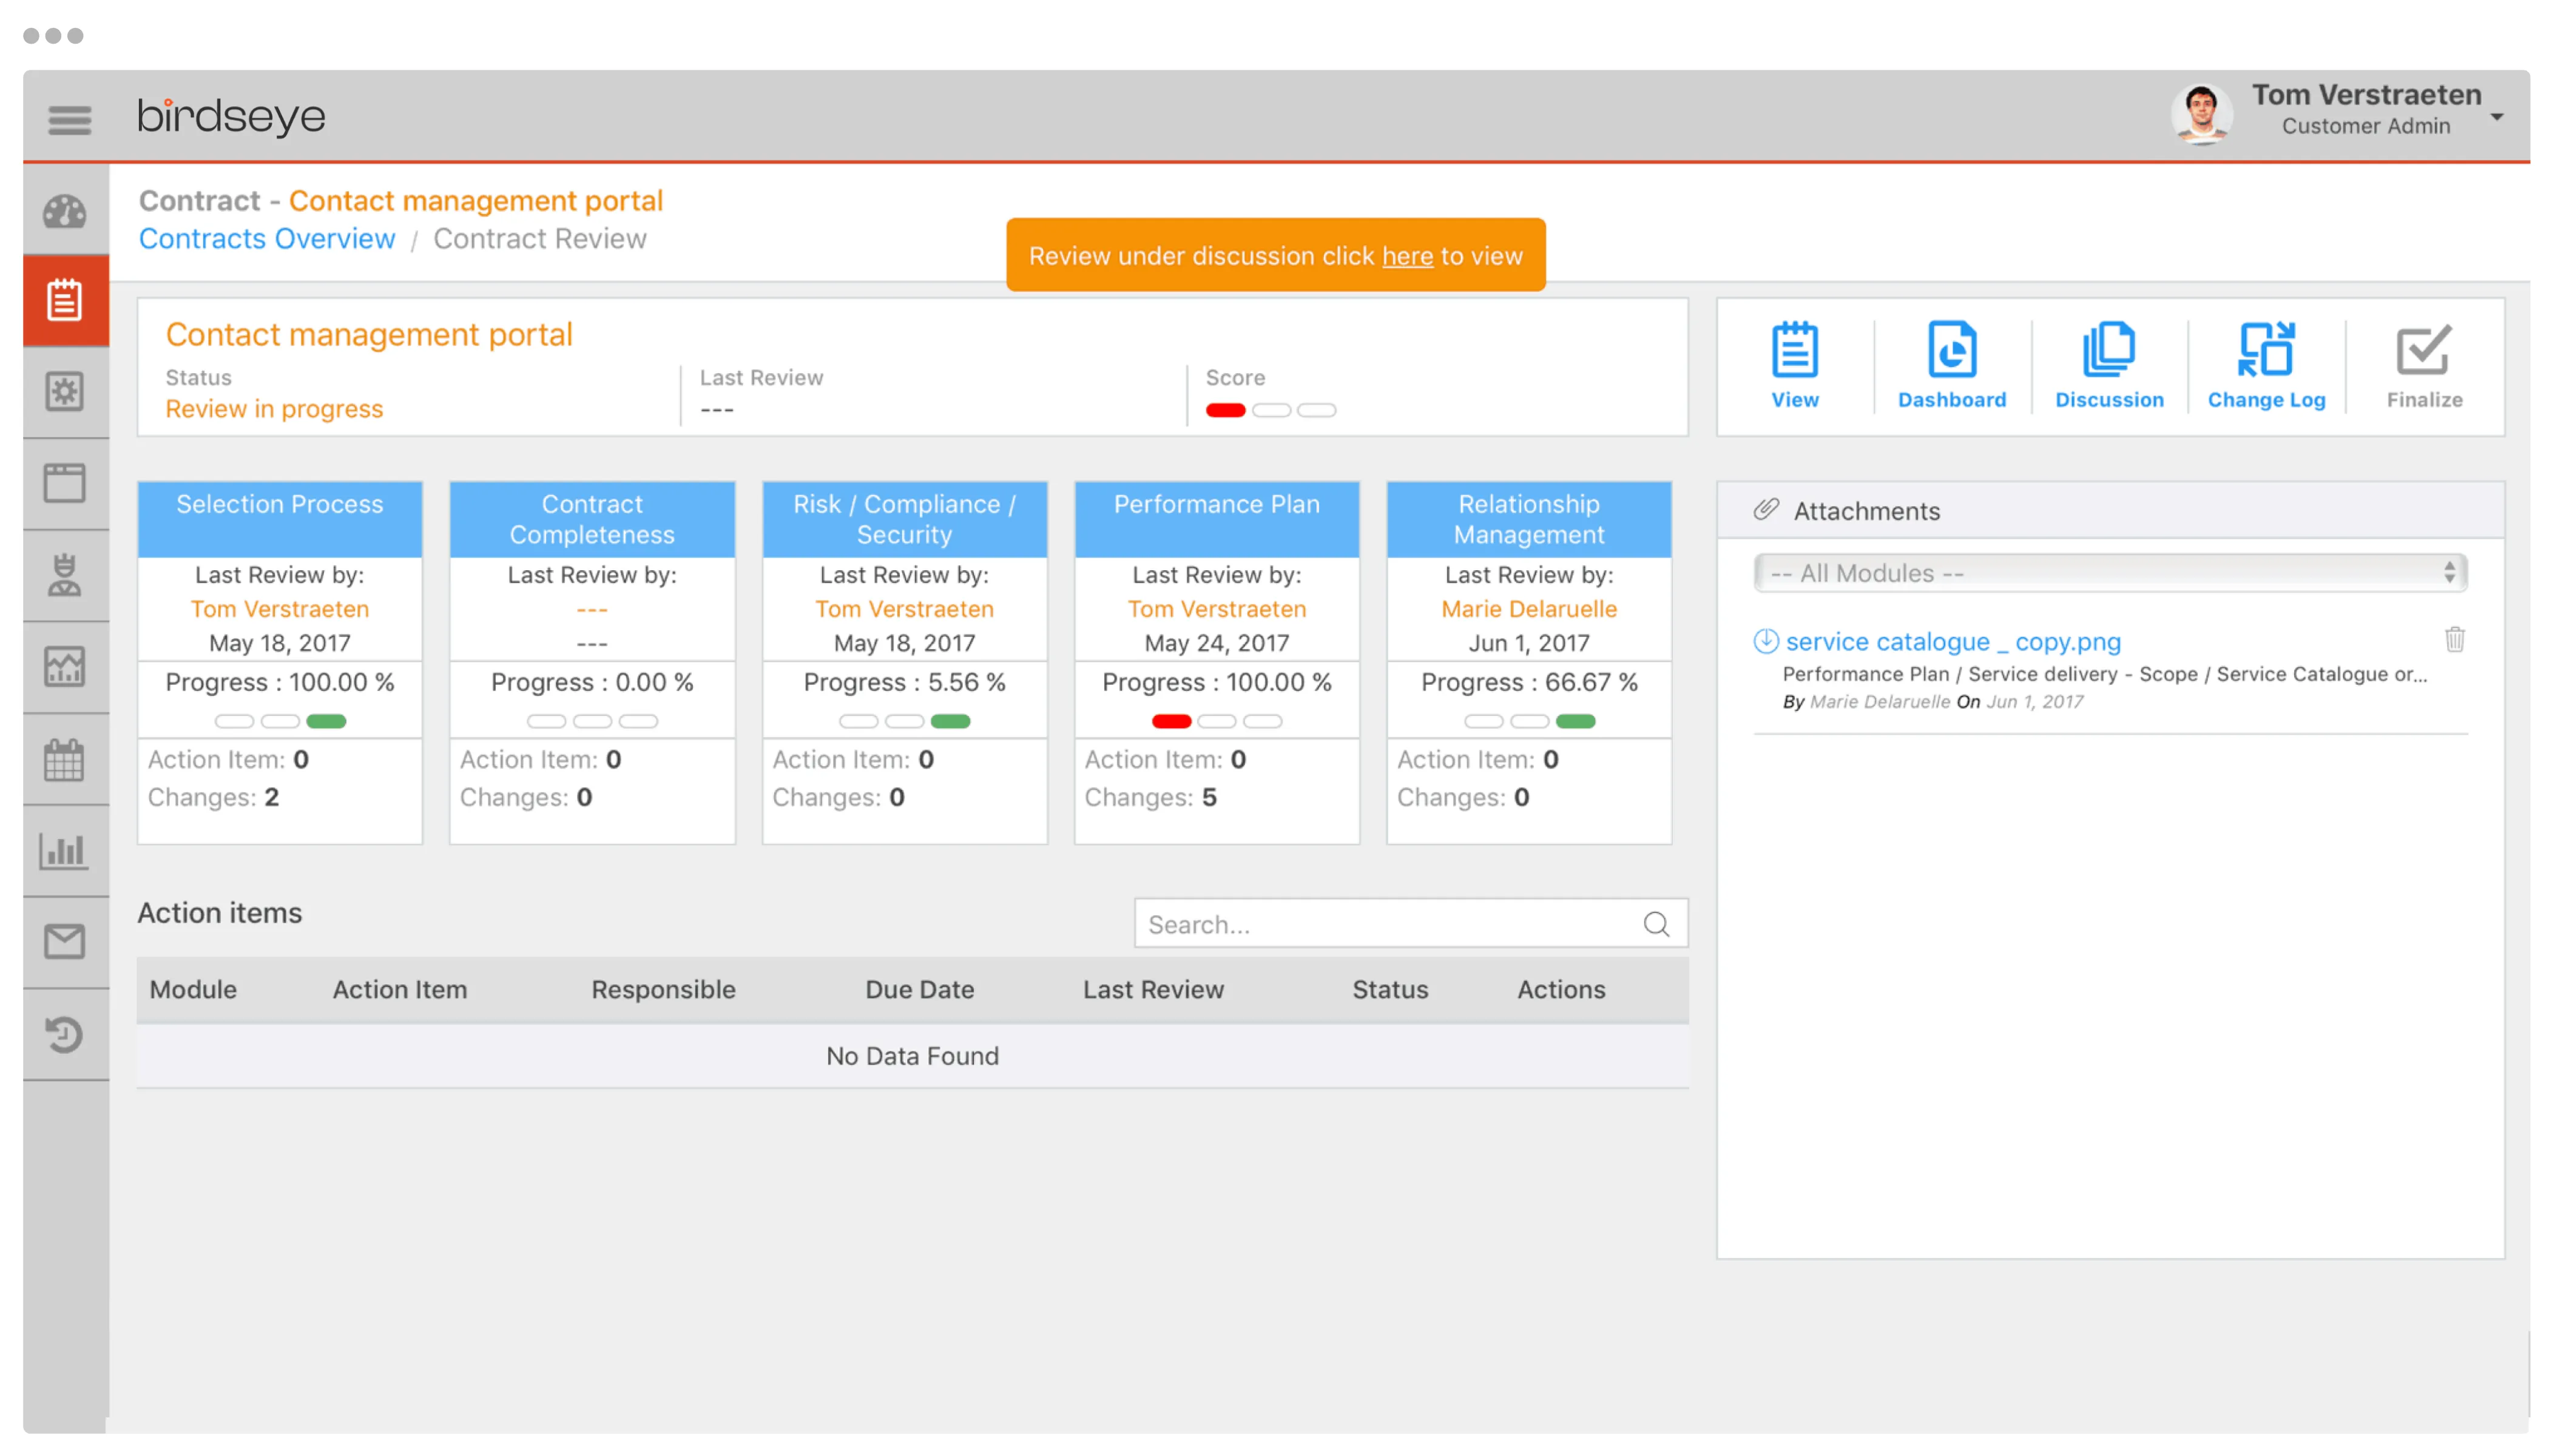This screenshot has width=2552, height=1456.
Task: Open settings gear icon in sidebar
Action: point(65,392)
